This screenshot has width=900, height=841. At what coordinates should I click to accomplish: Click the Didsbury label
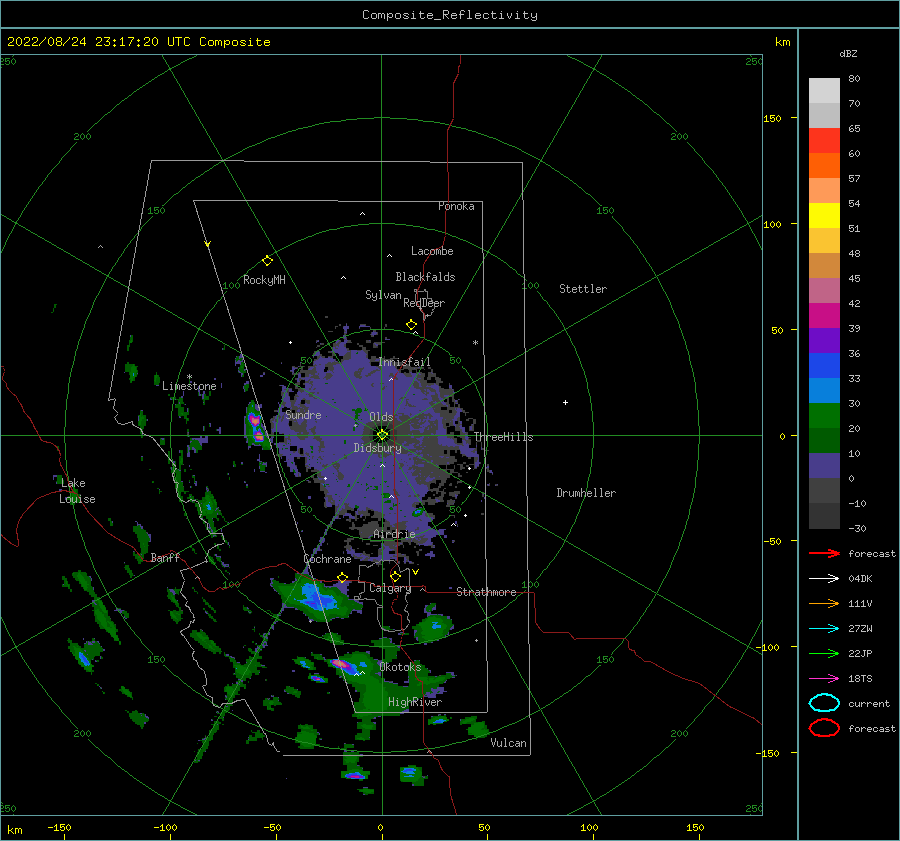[378, 448]
